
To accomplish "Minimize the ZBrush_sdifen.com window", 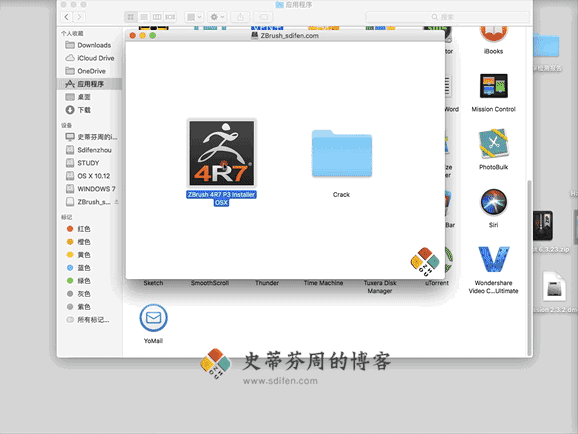I will (x=142, y=35).
